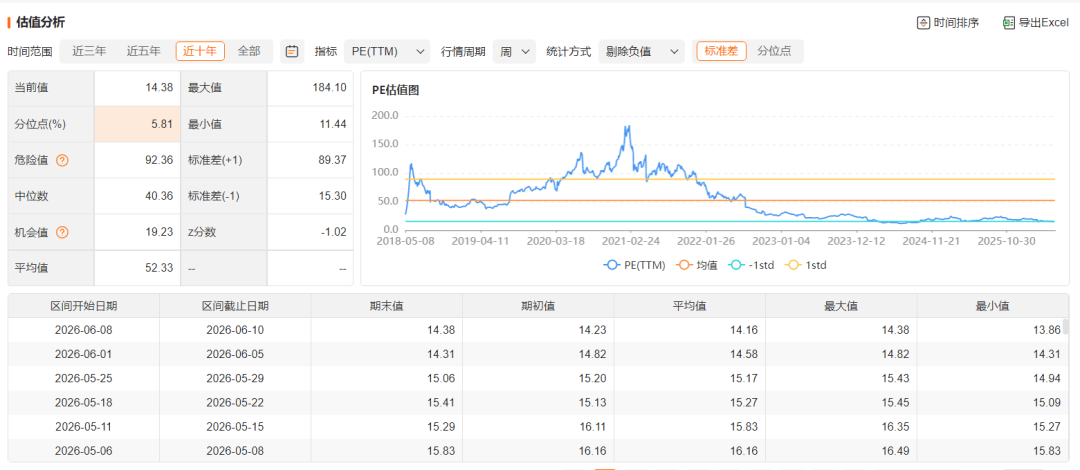
Task: Click 时间排序 text button
Action: [x=956, y=23]
